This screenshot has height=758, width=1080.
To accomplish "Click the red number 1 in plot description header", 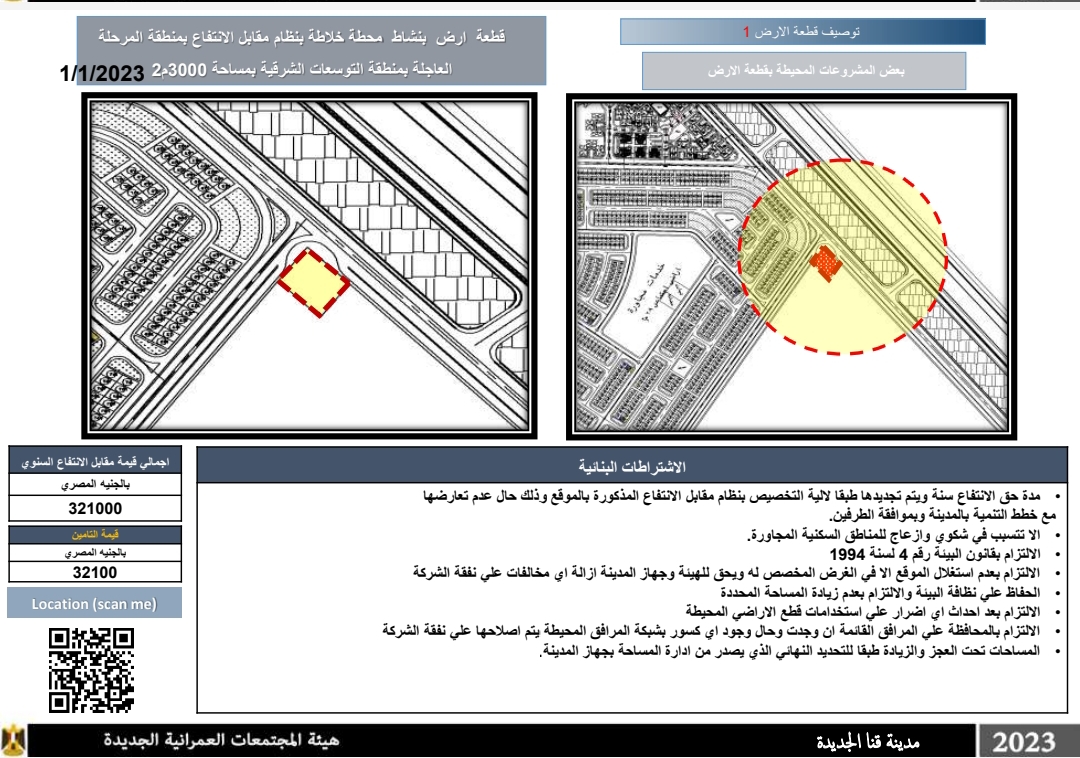I will tap(746, 33).
